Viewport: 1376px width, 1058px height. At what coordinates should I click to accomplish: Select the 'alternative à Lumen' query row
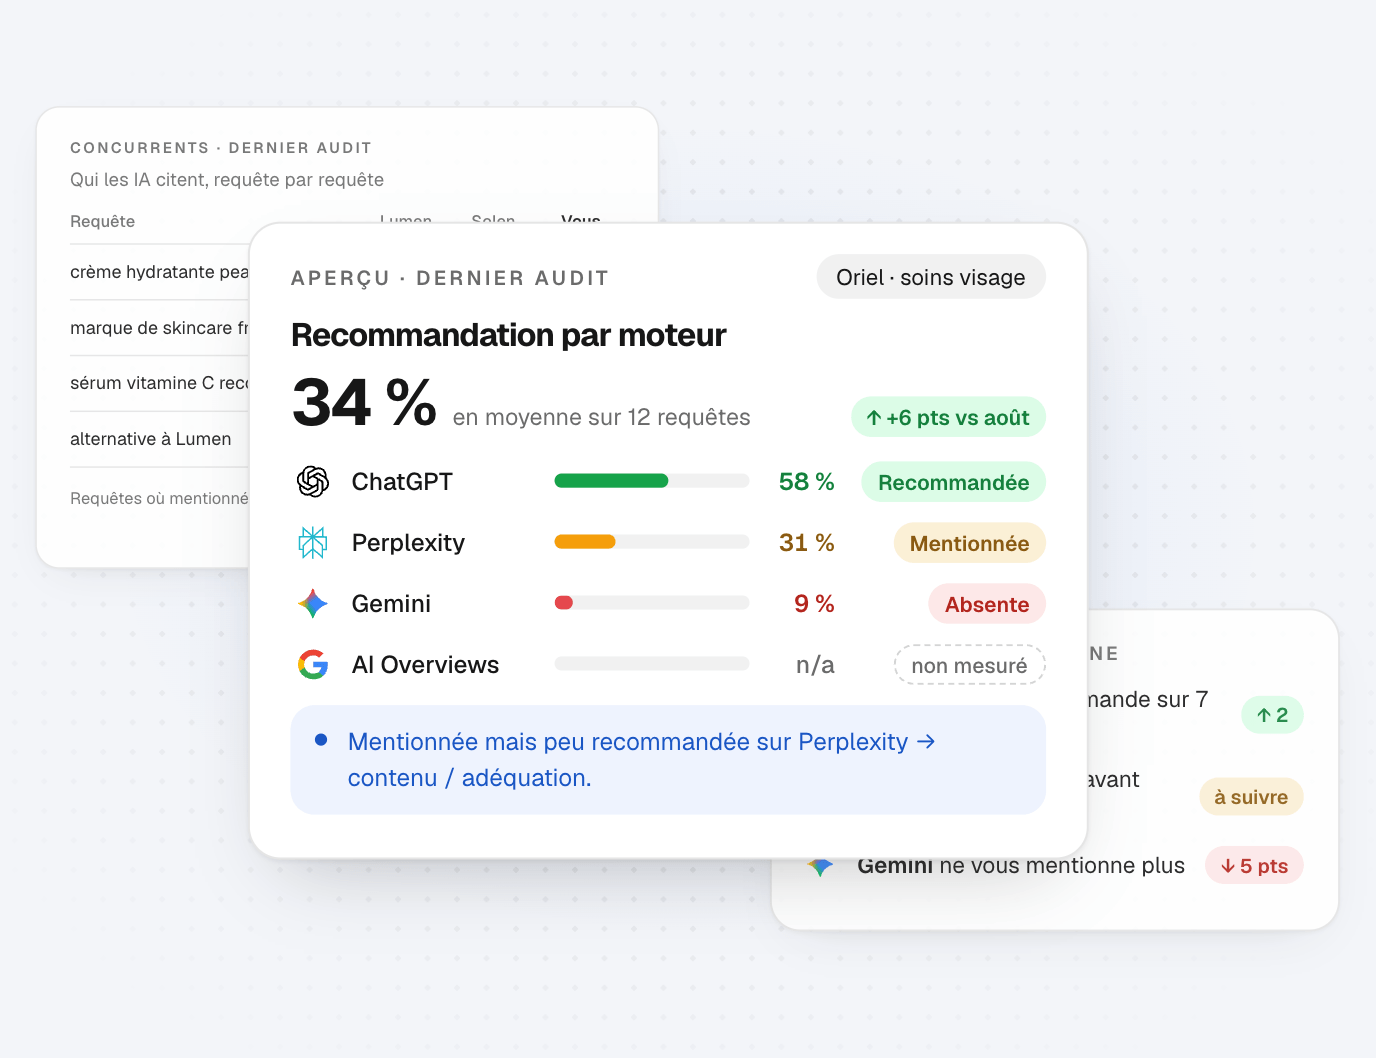(159, 439)
